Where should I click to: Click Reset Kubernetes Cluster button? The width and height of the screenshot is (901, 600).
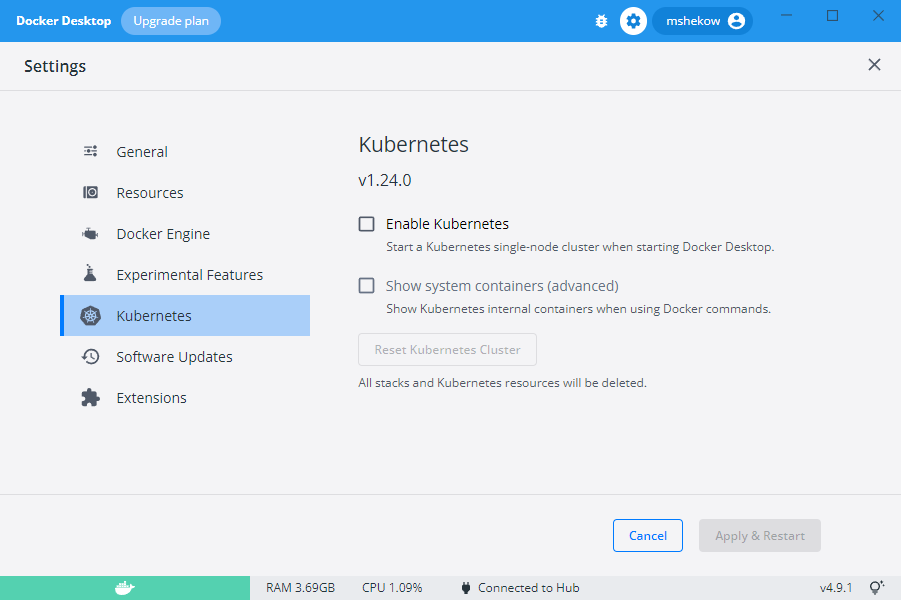click(447, 349)
